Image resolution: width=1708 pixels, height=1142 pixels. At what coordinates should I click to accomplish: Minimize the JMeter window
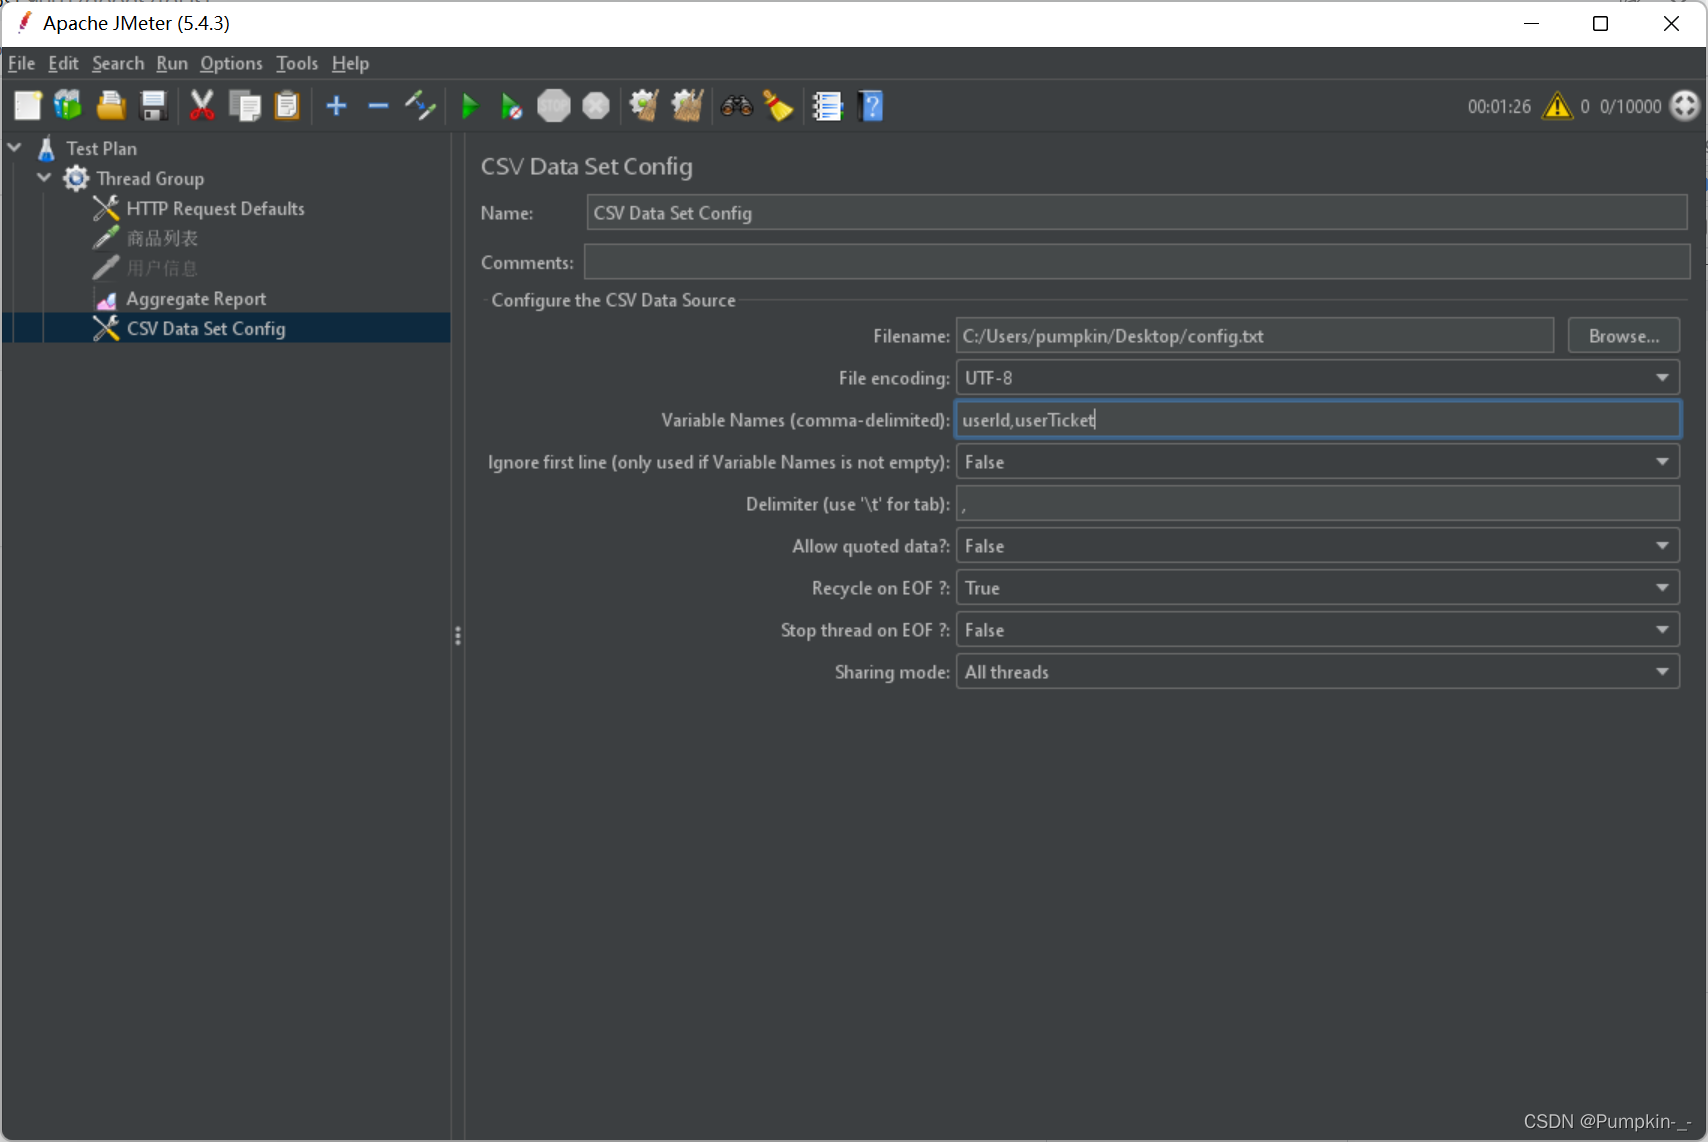tap(1530, 23)
